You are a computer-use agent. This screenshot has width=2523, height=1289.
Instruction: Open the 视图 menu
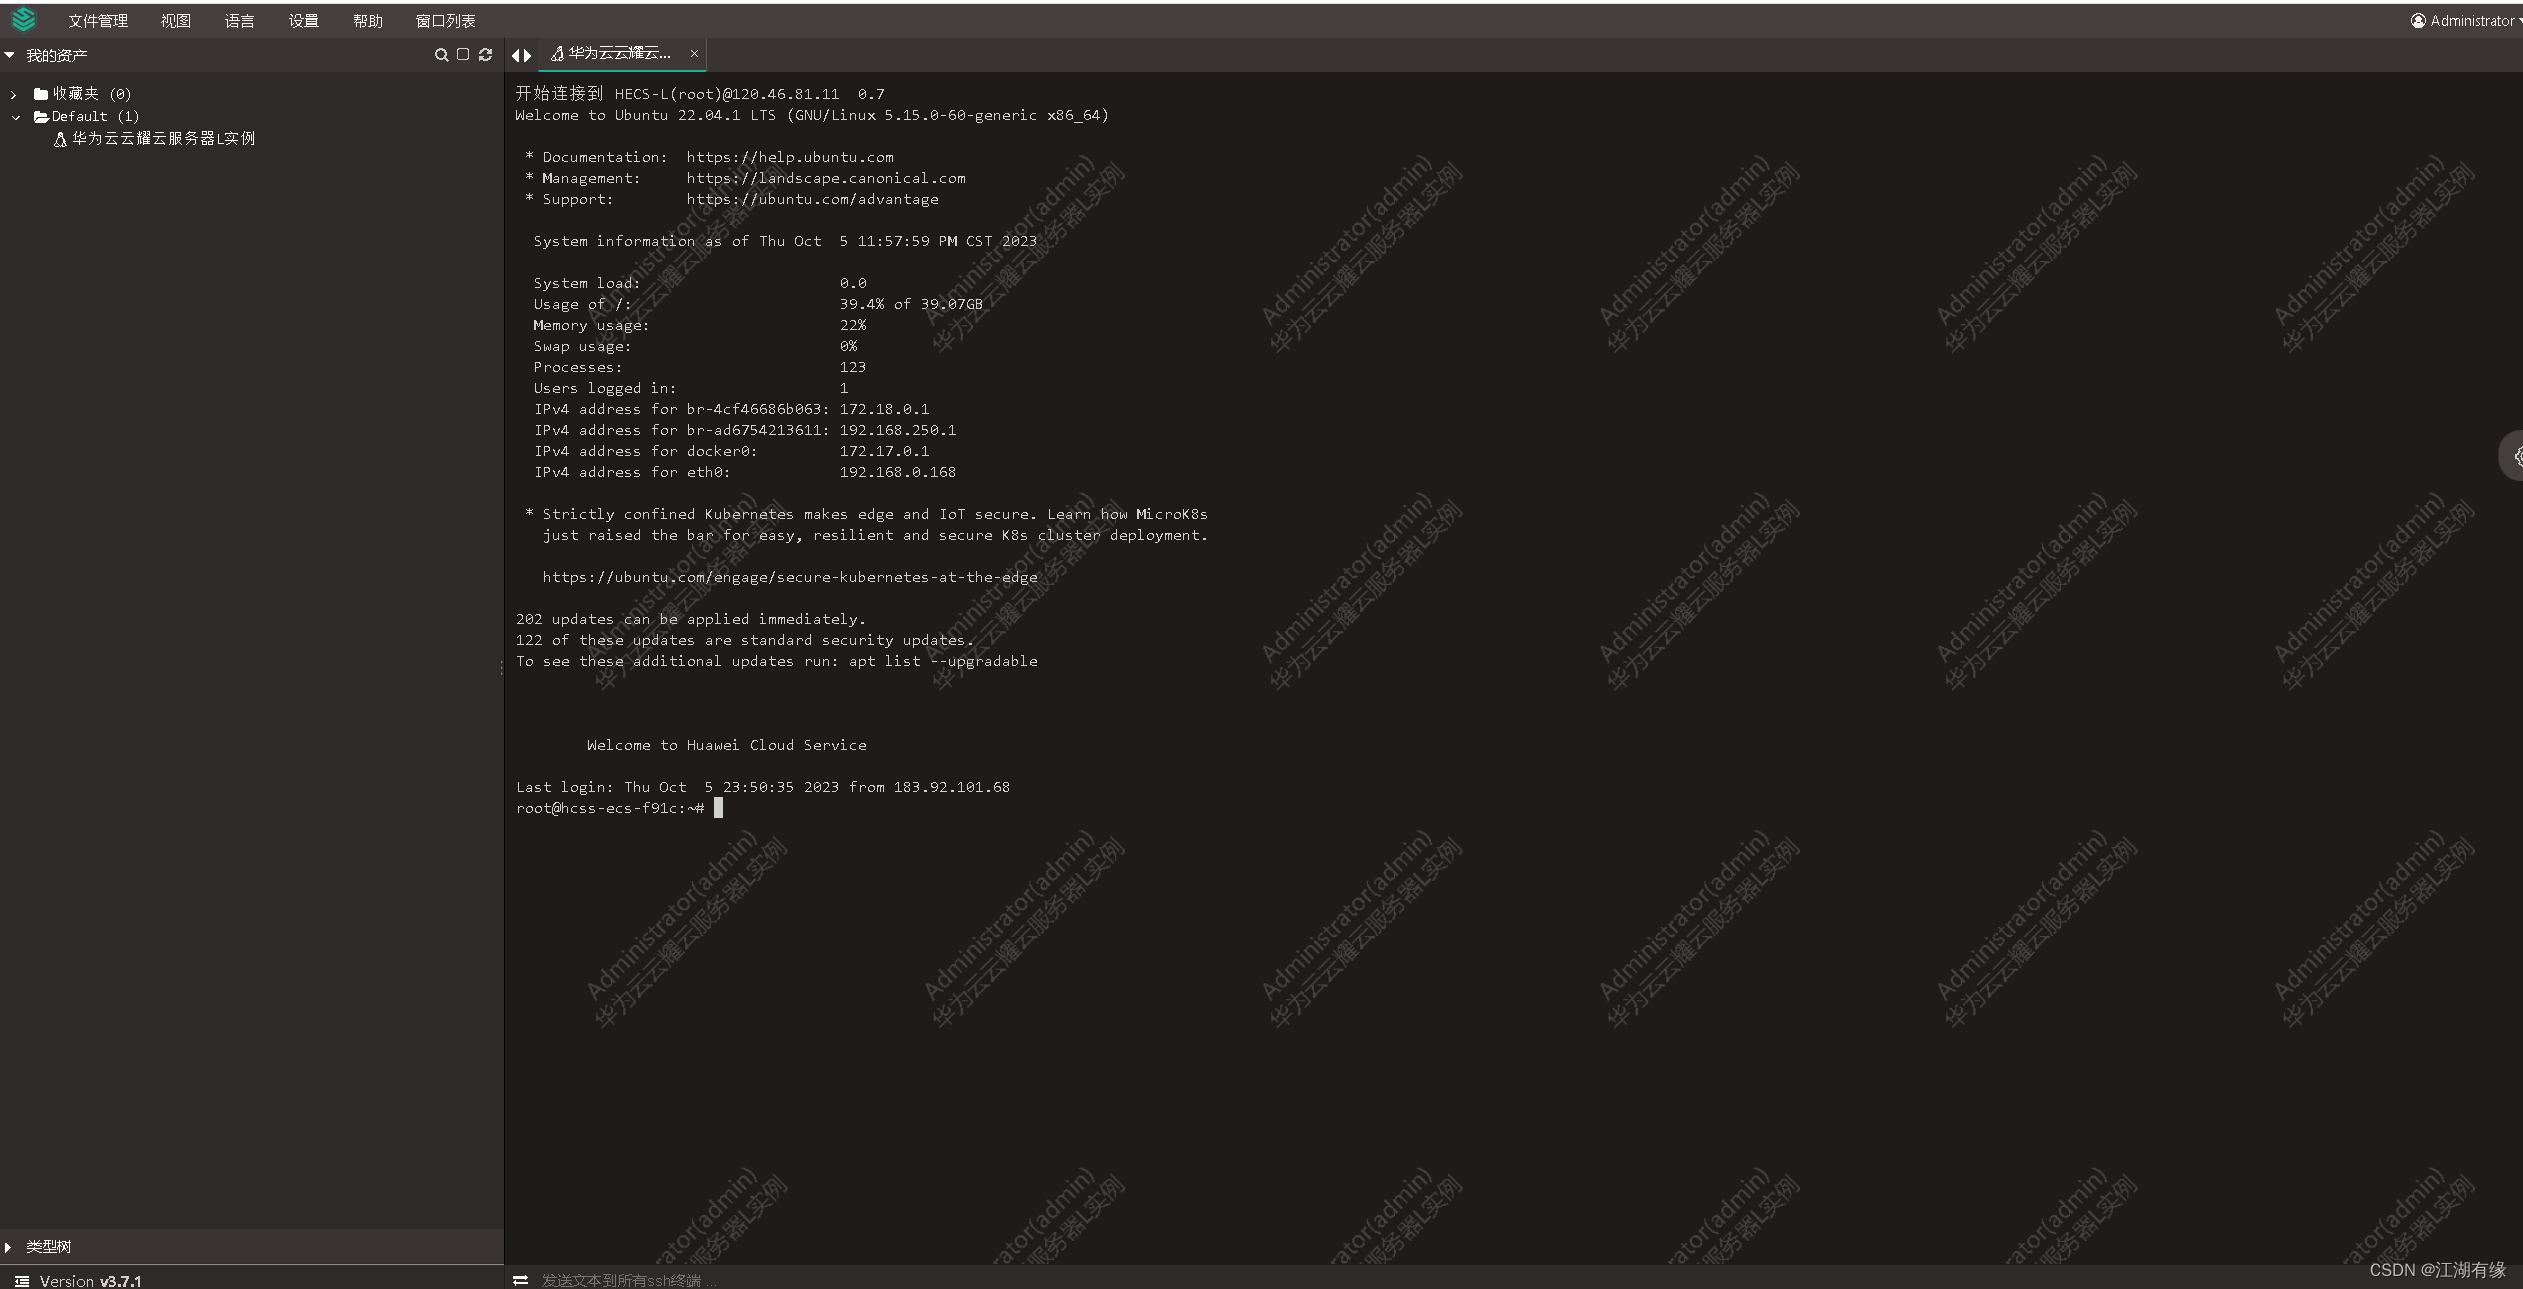176,21
